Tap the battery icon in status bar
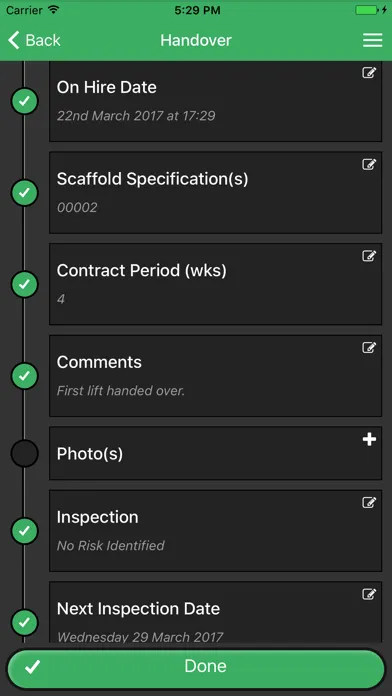The height and width of the screenshot is (696, 392). (x=368, y=10)
